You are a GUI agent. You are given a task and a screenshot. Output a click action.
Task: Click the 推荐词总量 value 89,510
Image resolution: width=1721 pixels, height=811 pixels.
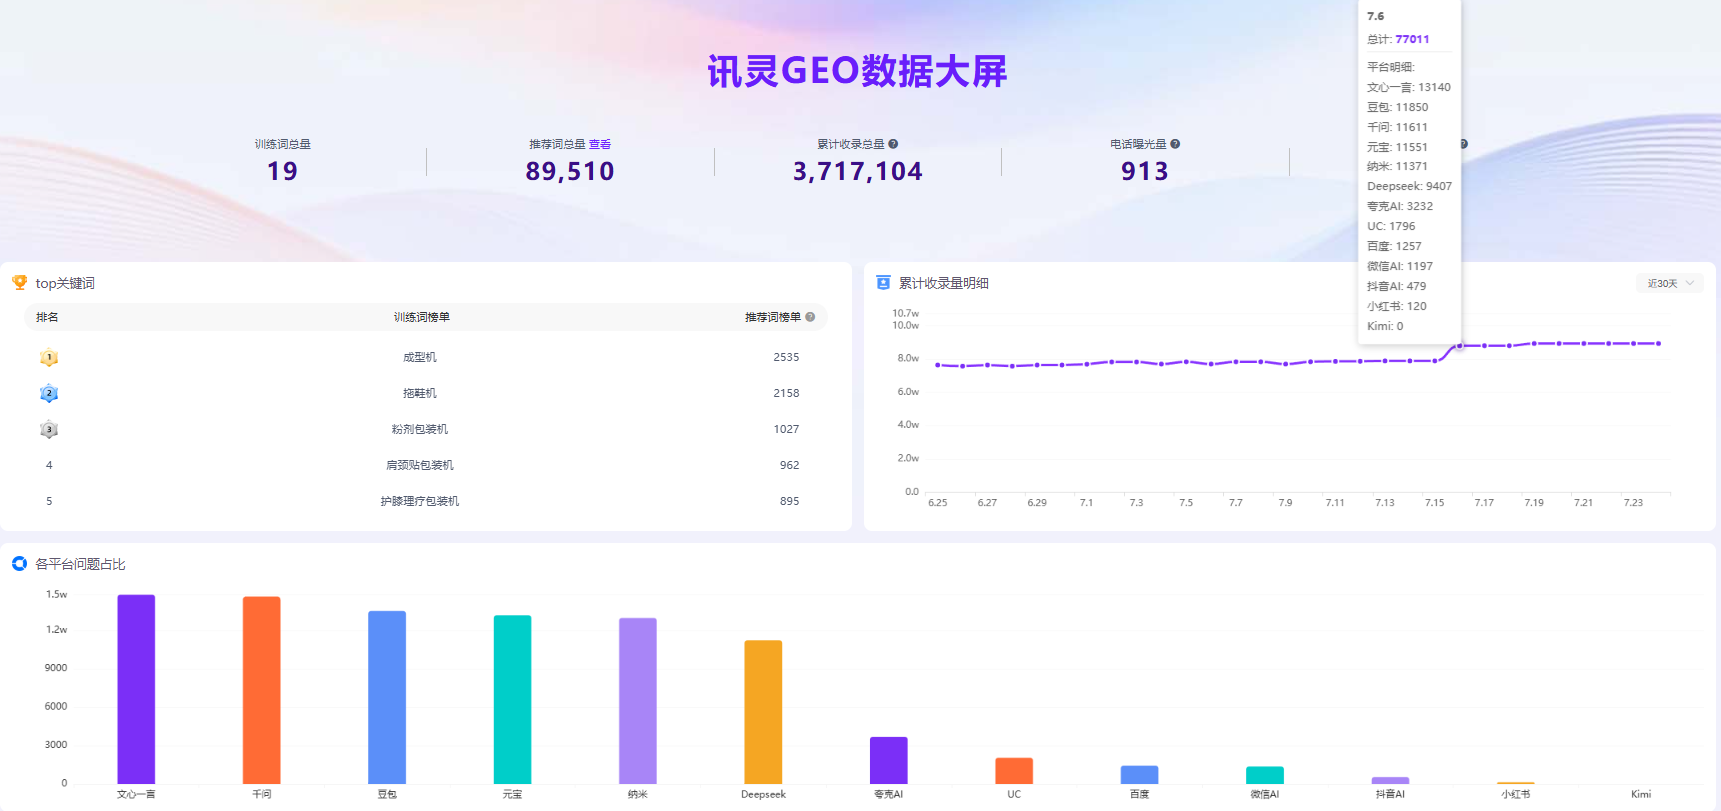pyautogui.click(x=570, y=171)
